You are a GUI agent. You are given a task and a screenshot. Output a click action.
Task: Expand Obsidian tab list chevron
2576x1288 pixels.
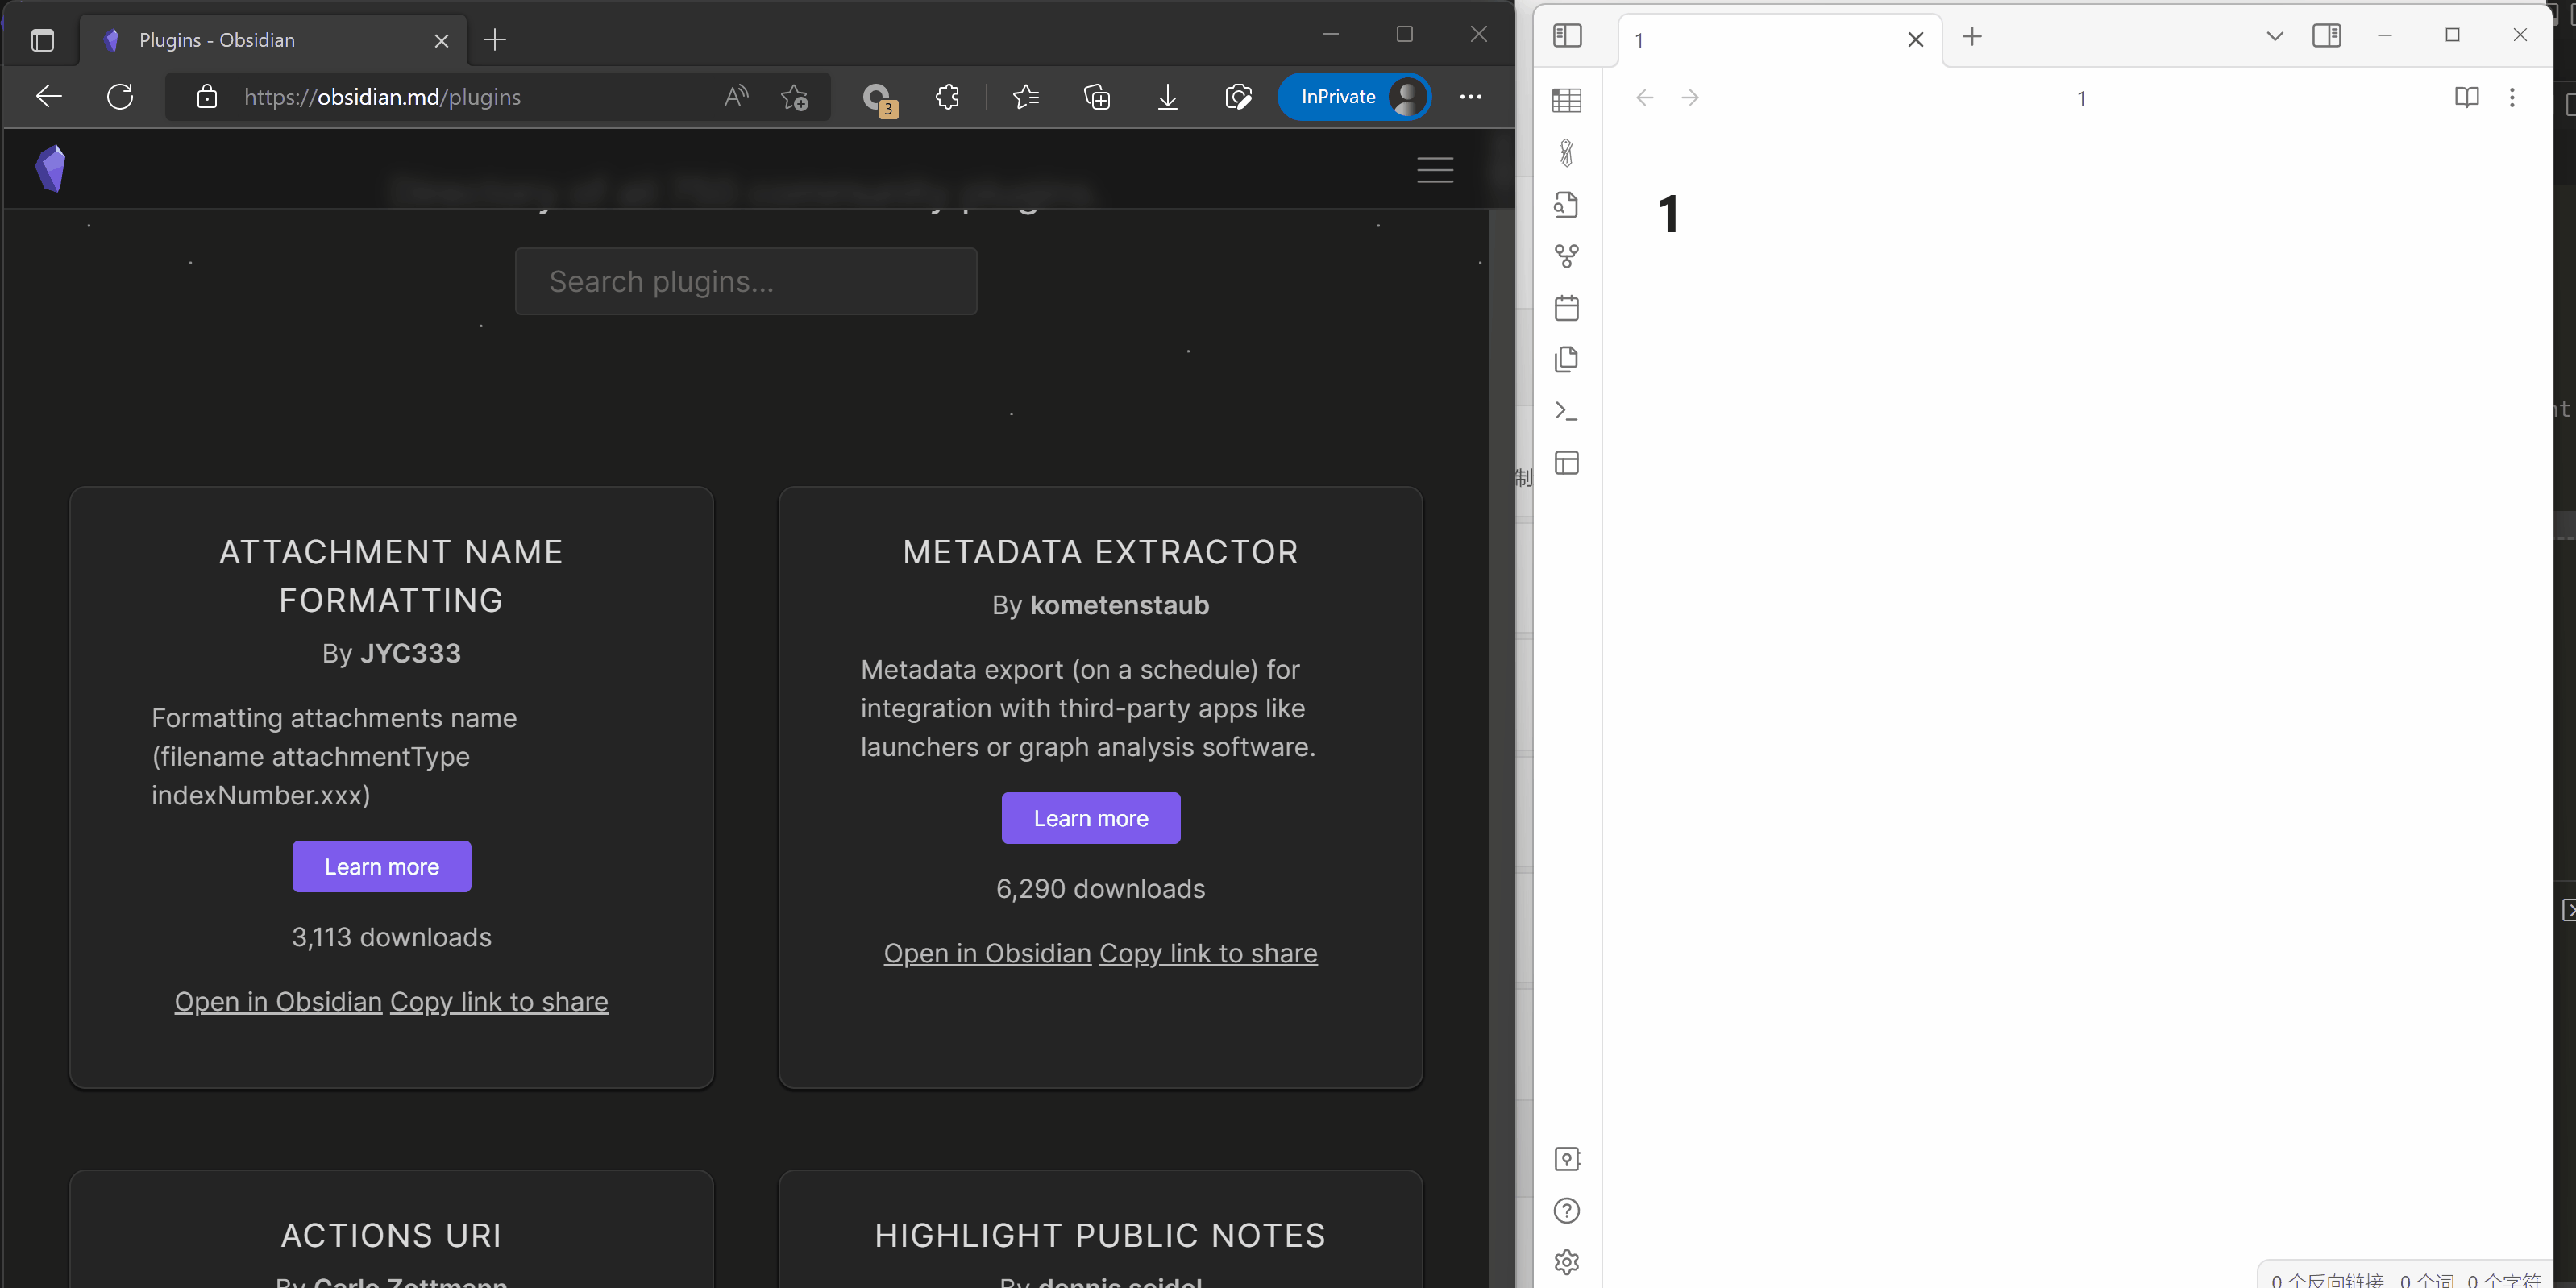[2274, 36]
